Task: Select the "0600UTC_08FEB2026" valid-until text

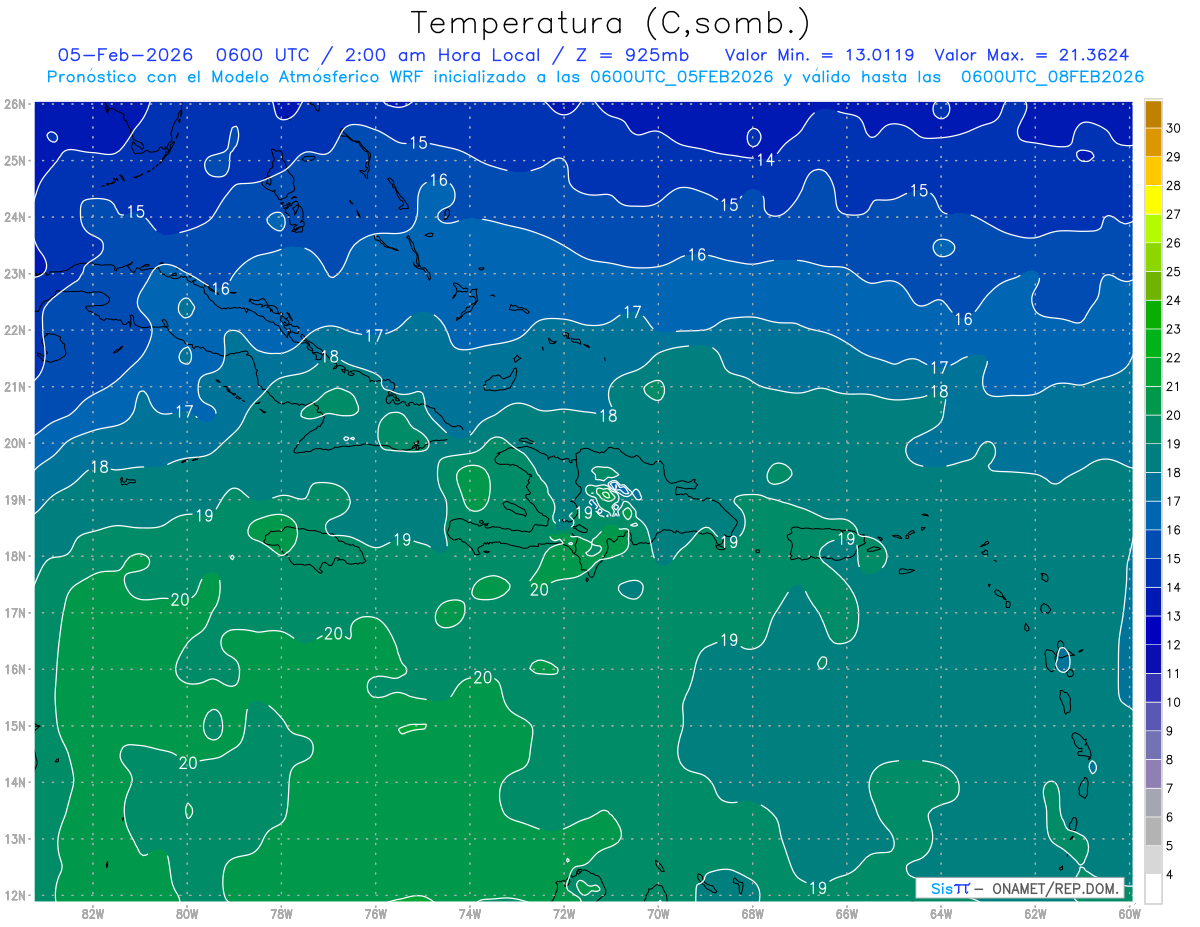Action: coord(1052,77)
